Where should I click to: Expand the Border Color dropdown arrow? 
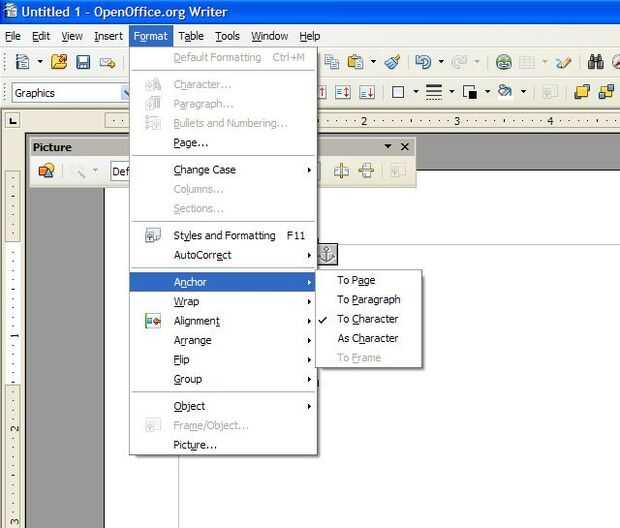pyautogui.click(x=488, y=92)
